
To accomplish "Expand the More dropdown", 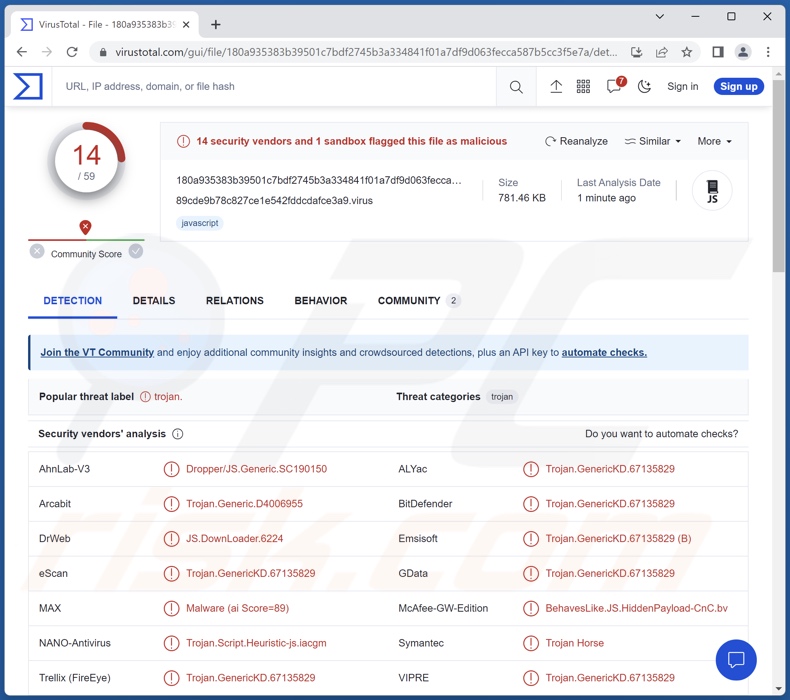I will [714, 141].
